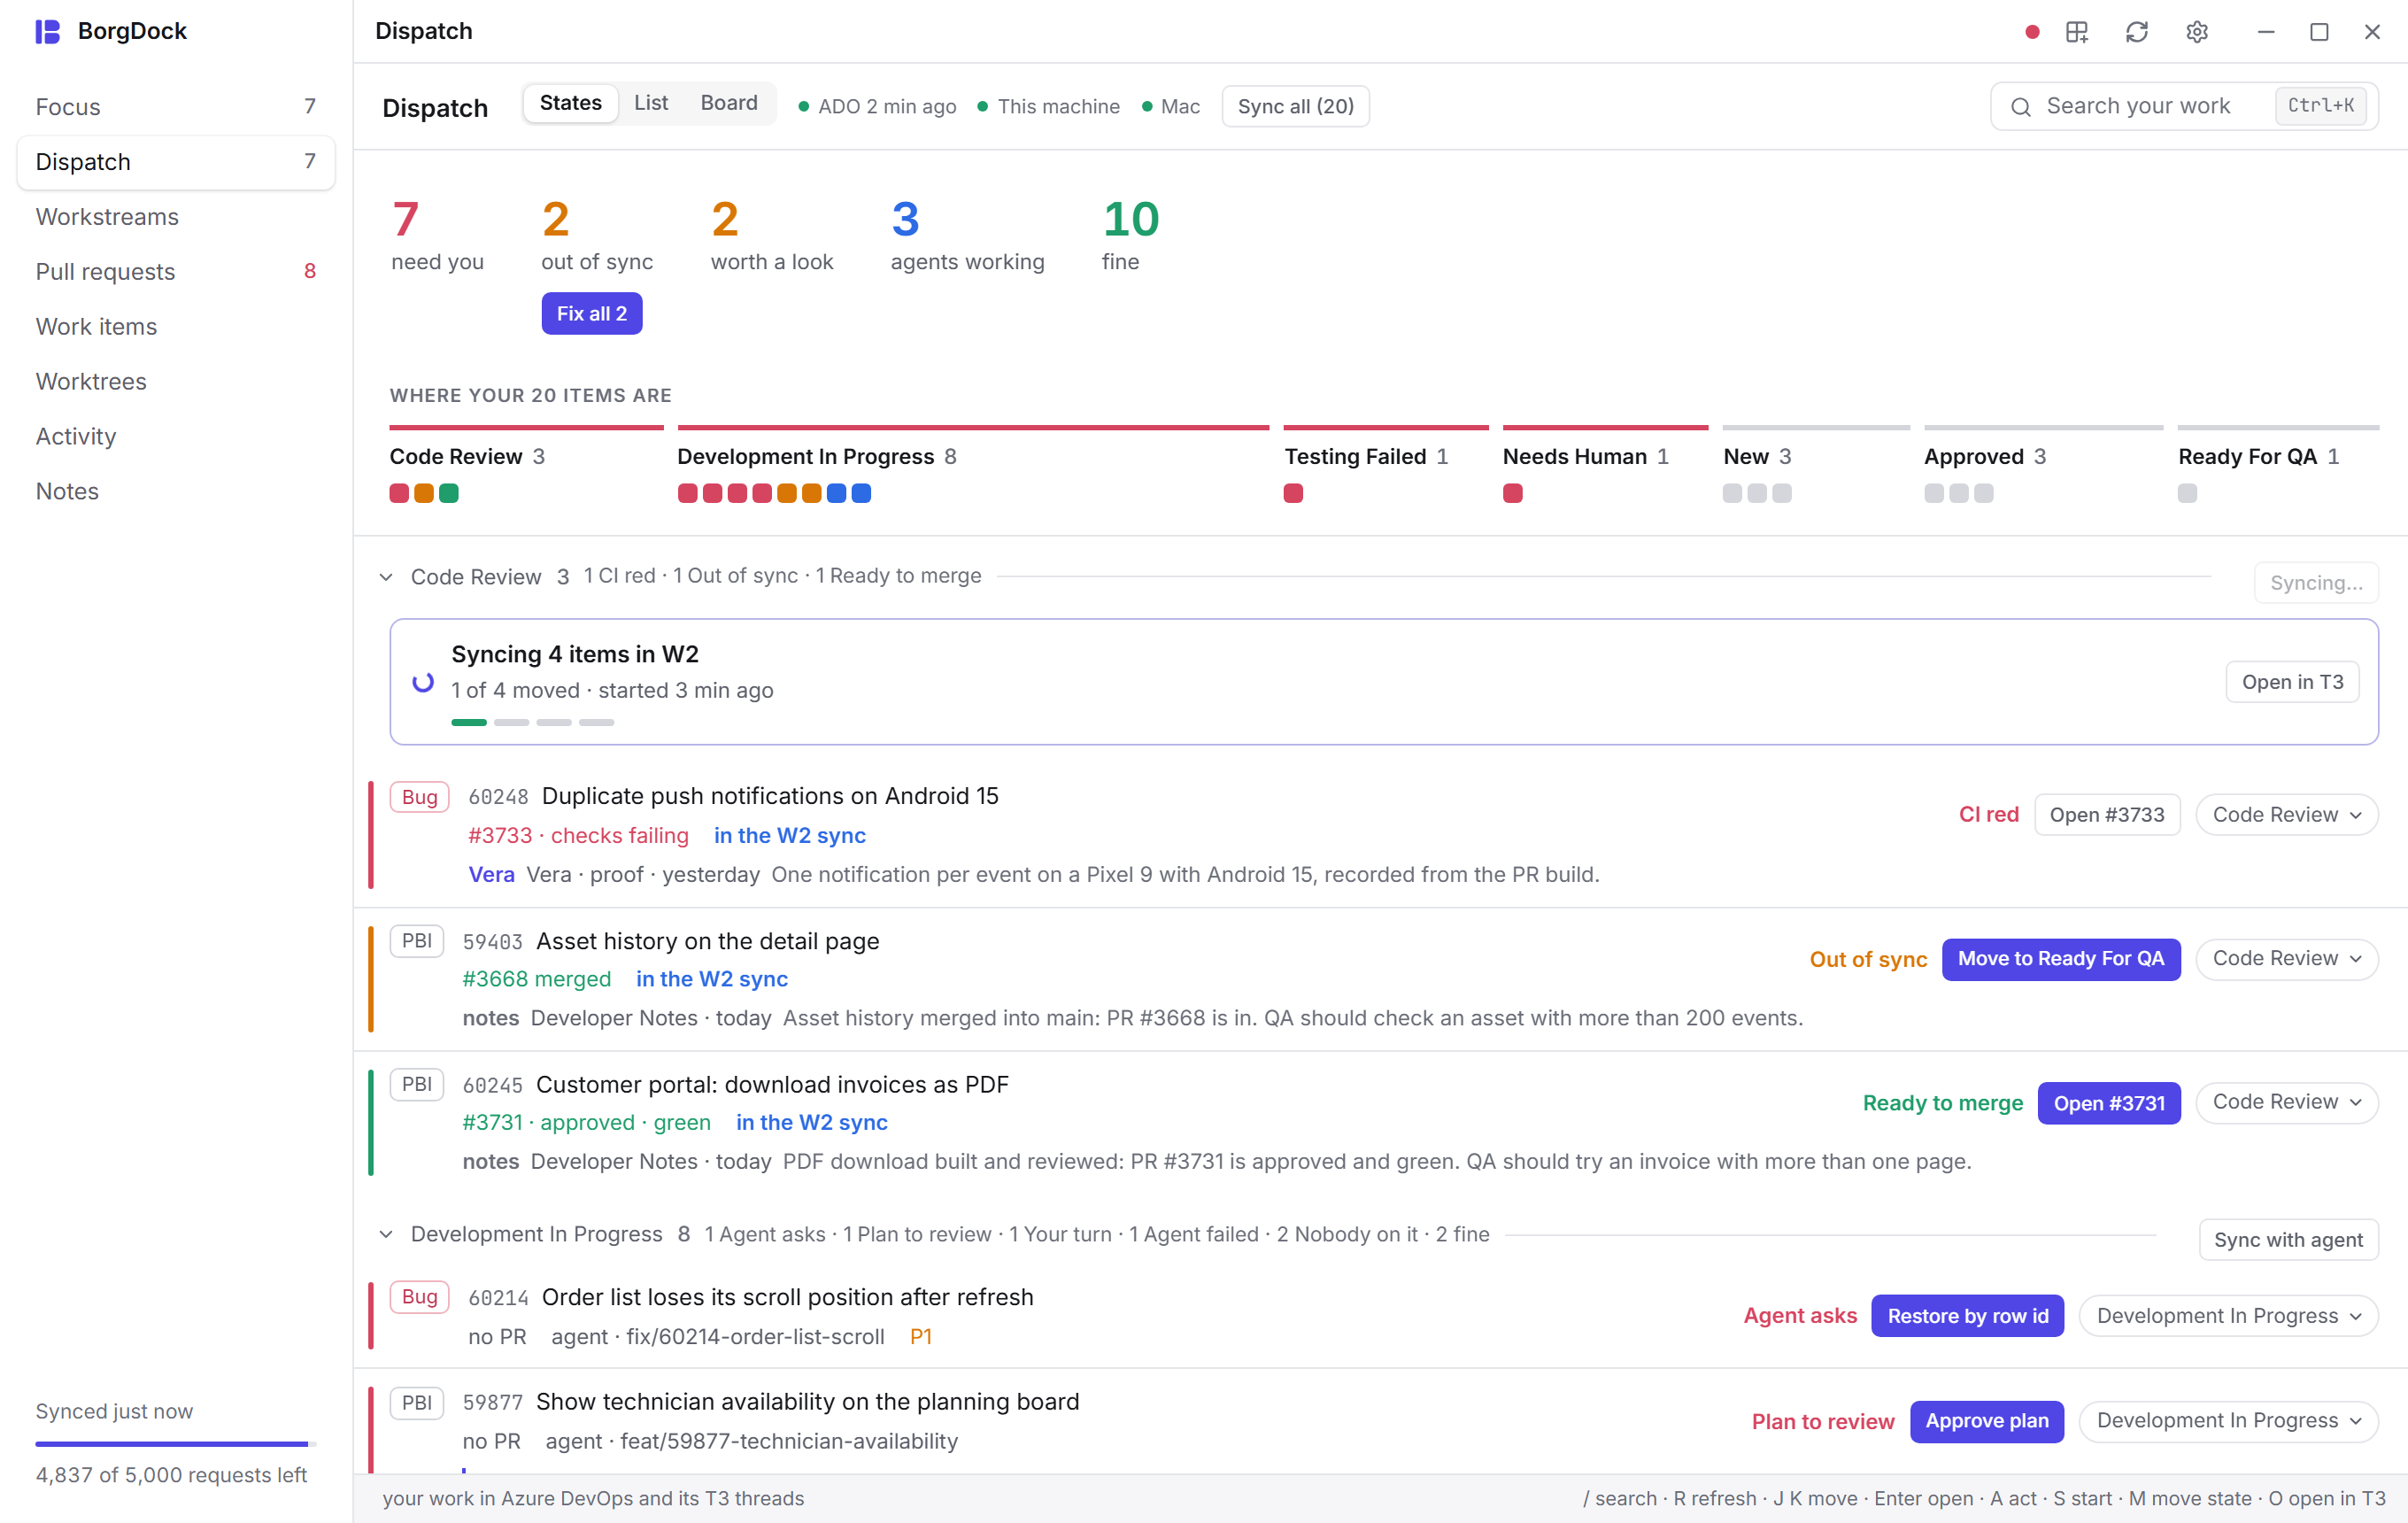Open state dropdown for Asset history item

click(2287, 958)
